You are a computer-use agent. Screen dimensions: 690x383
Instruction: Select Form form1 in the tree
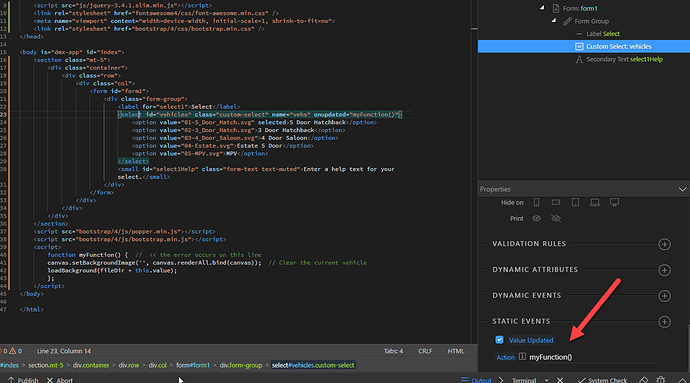coord(580,8)
